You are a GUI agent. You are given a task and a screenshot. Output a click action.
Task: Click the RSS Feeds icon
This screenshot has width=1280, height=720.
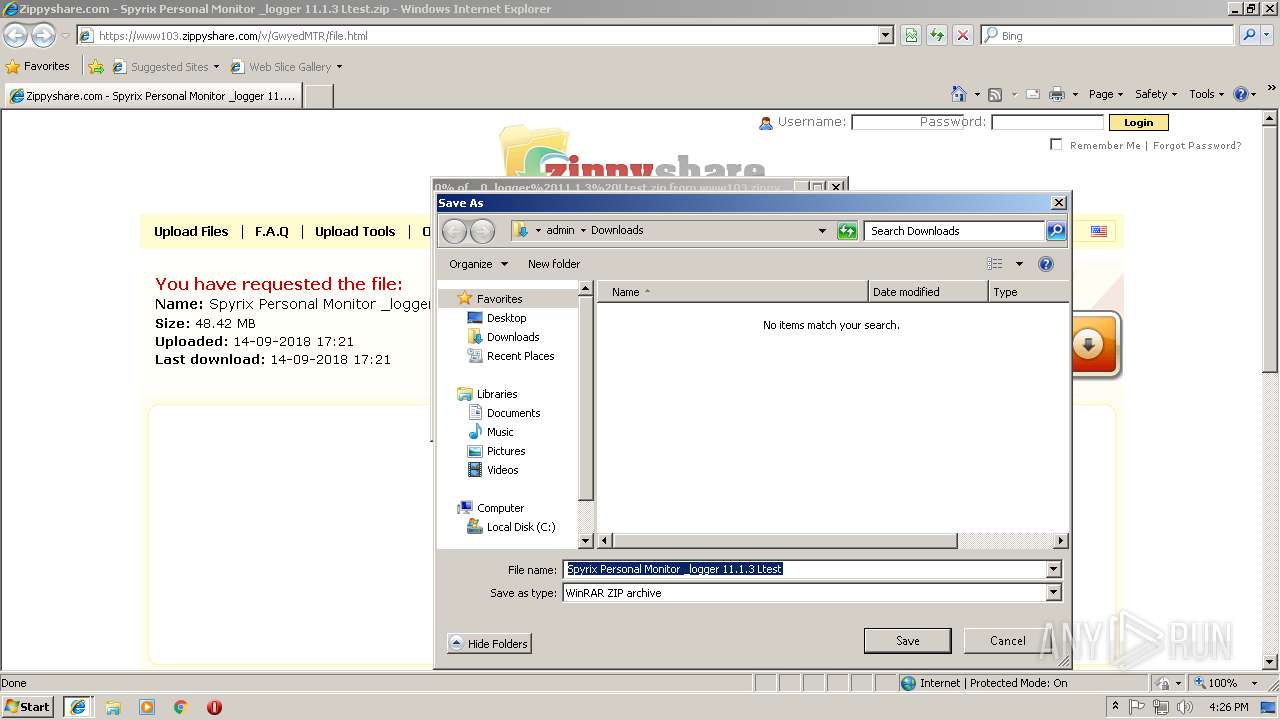tap(995, 94)
